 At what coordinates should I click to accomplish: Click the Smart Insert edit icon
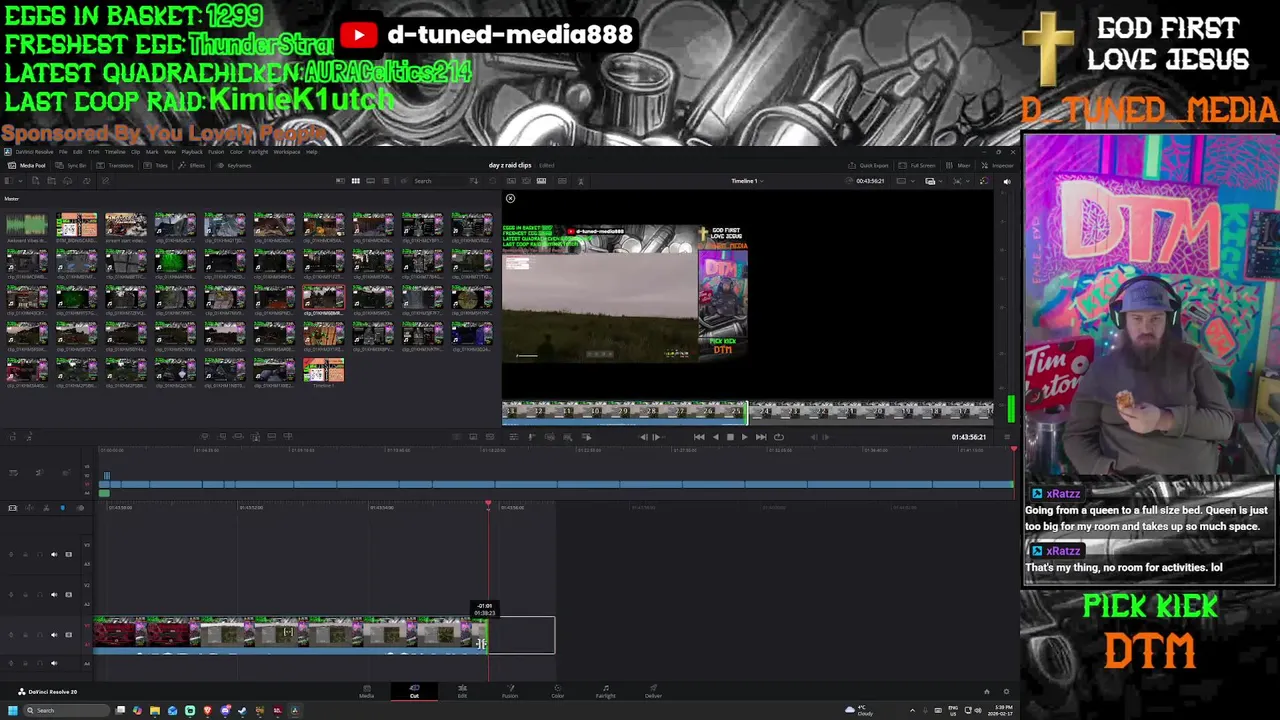(205, 436)
